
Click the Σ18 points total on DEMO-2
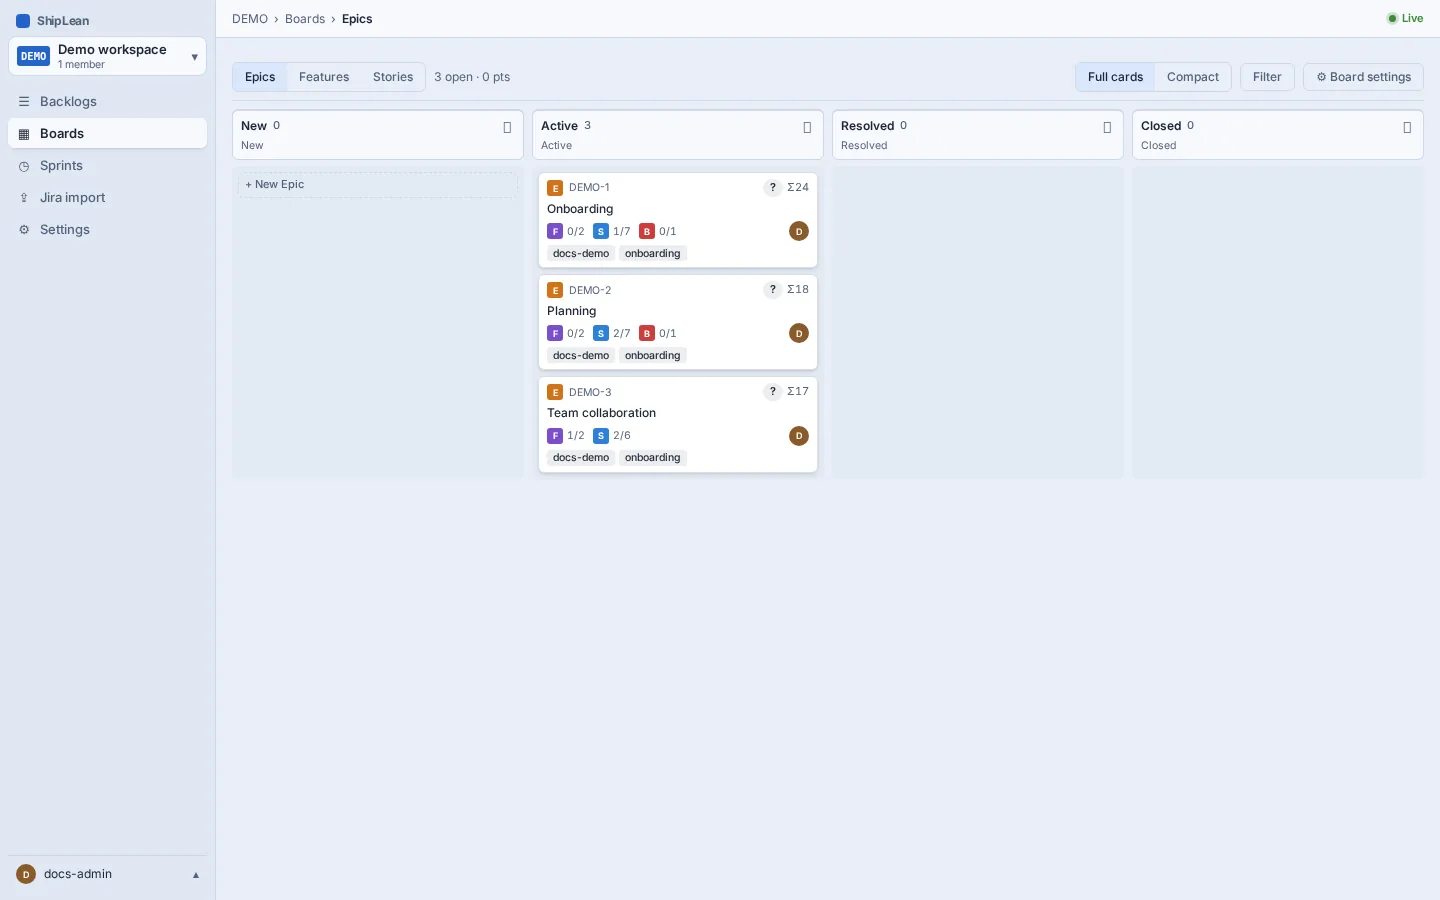798,290
